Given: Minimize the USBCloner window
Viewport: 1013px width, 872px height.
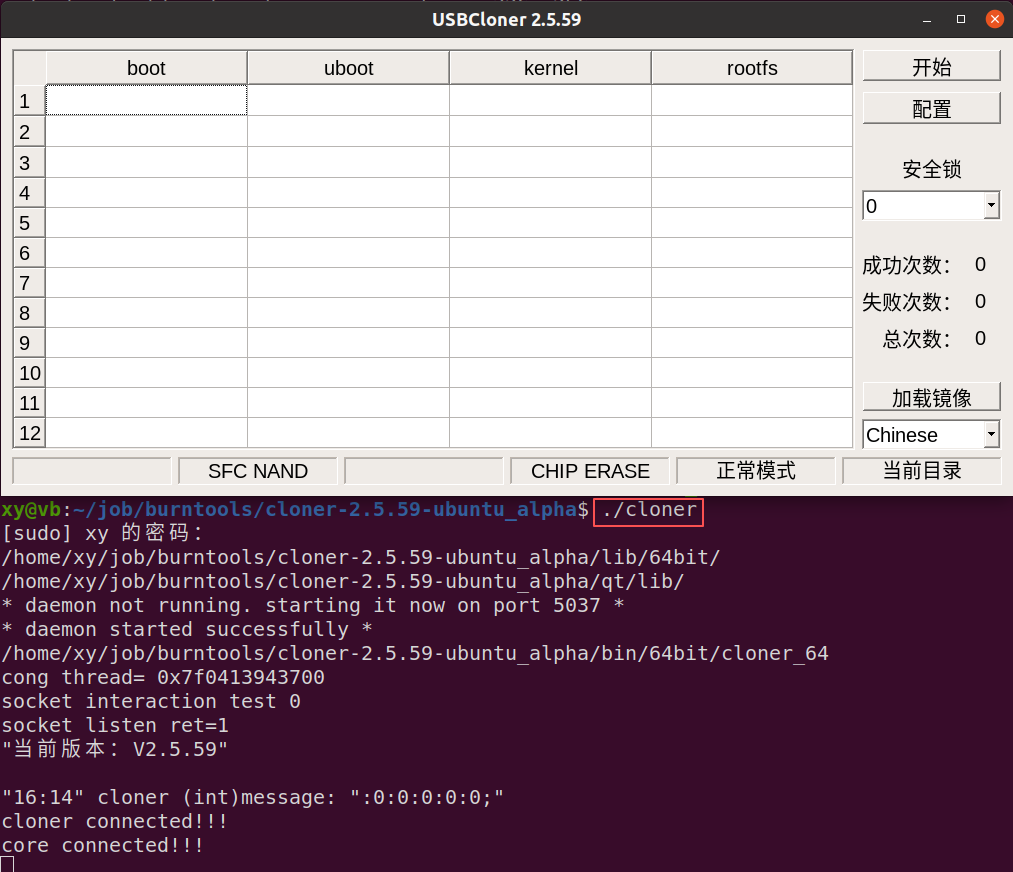Looking at the screenshot, I should click(x=927, y=20).
